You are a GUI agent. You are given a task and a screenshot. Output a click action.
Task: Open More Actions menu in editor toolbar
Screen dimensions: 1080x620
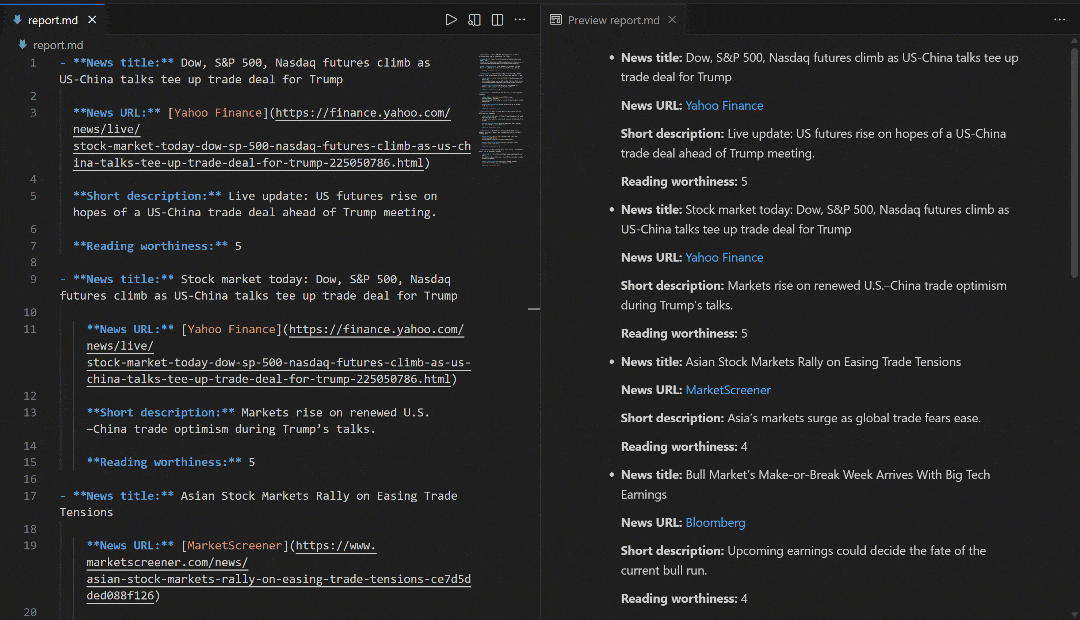point(520,19)
